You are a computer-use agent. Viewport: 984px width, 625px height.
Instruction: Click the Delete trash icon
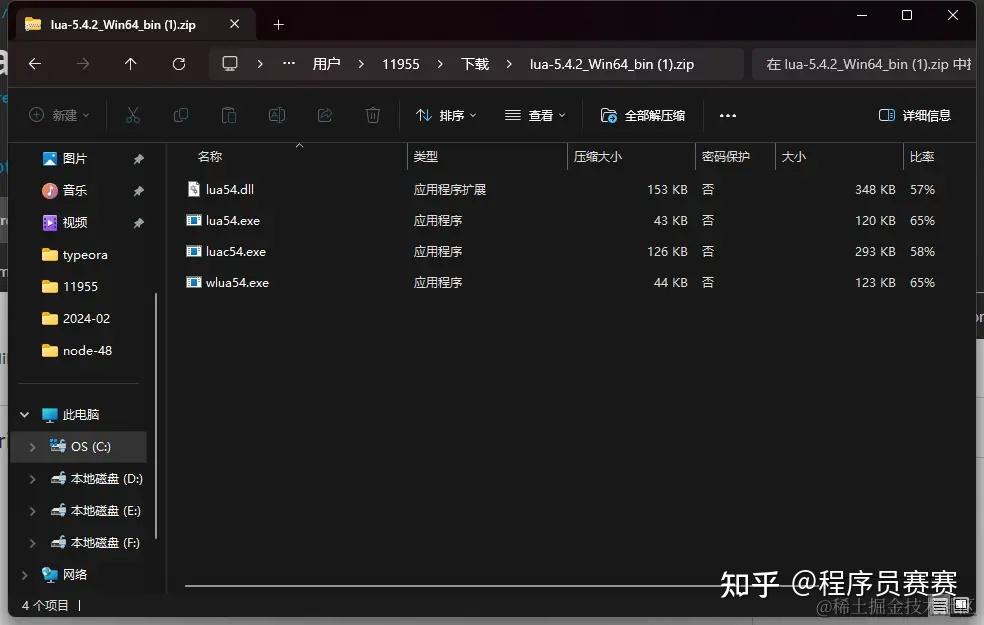[x=372, y=115]
